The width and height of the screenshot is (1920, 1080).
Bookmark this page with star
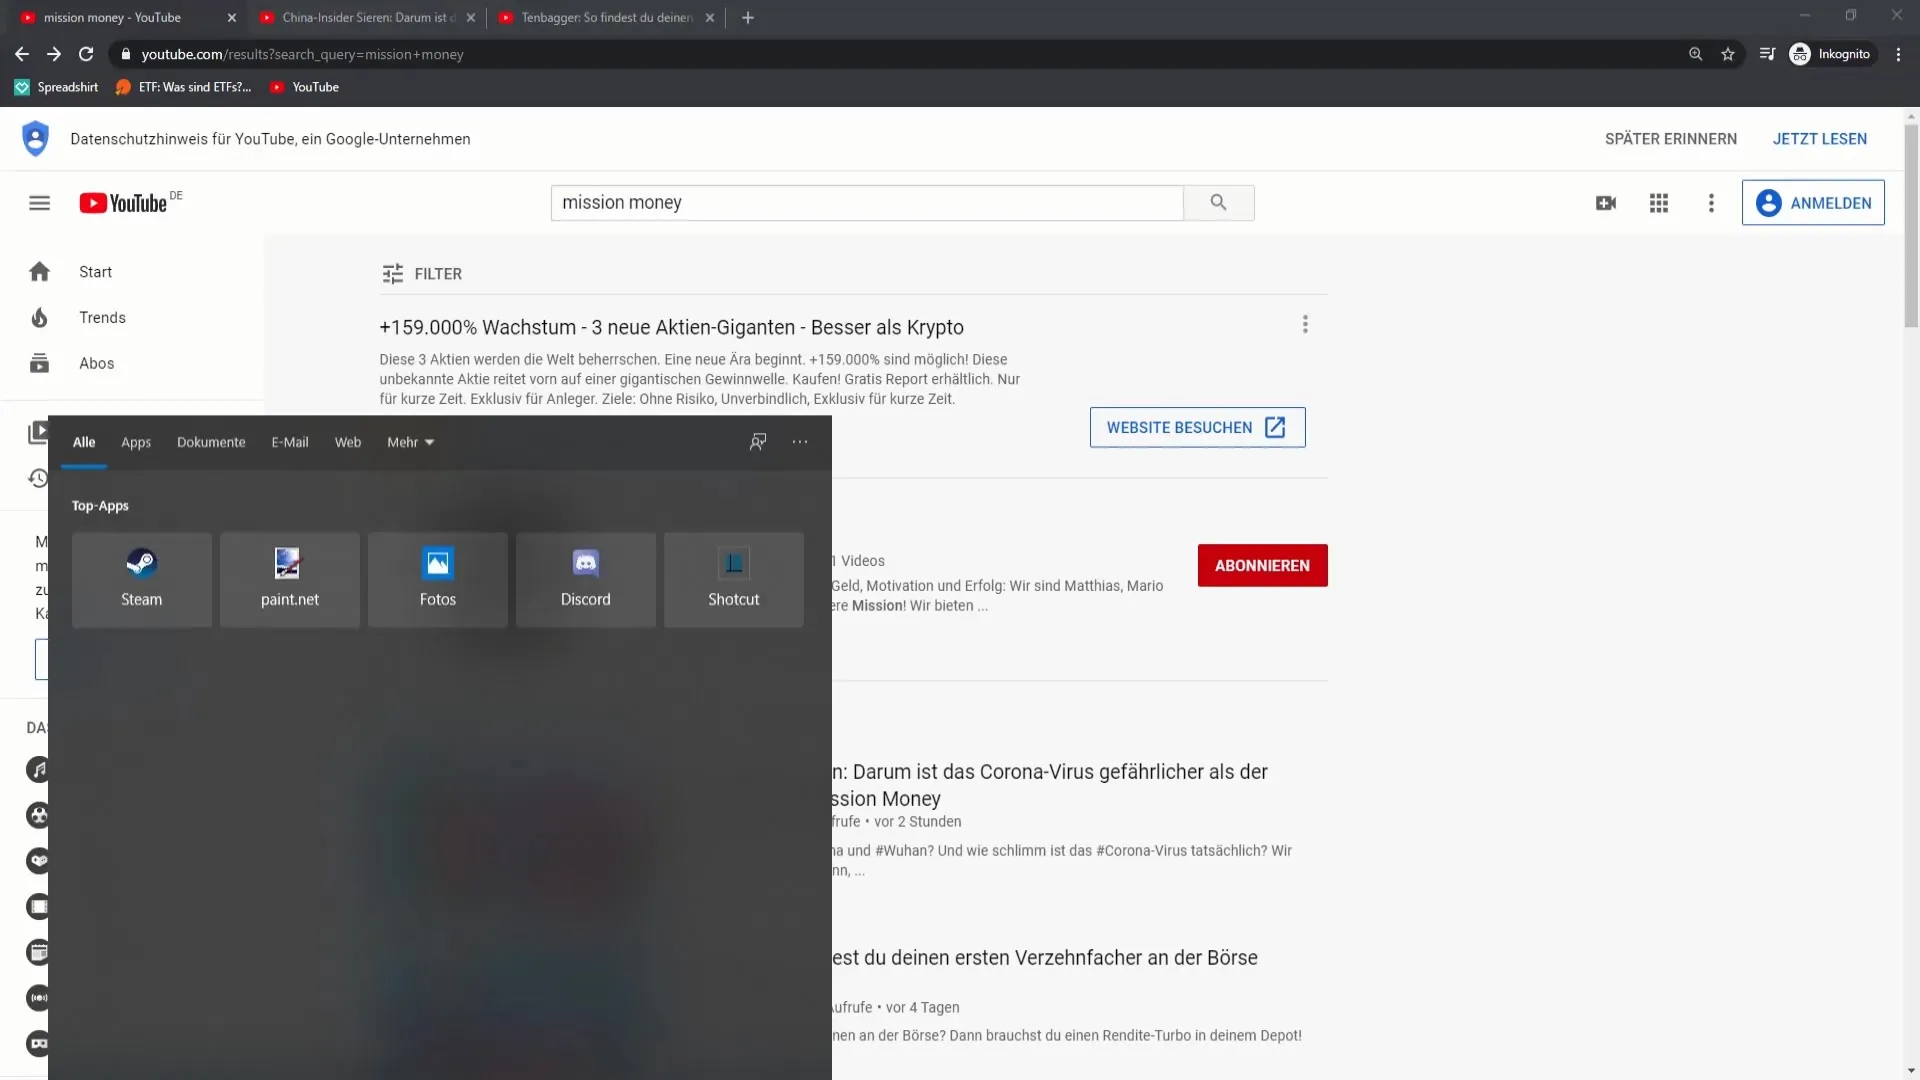pyautogui.click(x=1727, y=54)
